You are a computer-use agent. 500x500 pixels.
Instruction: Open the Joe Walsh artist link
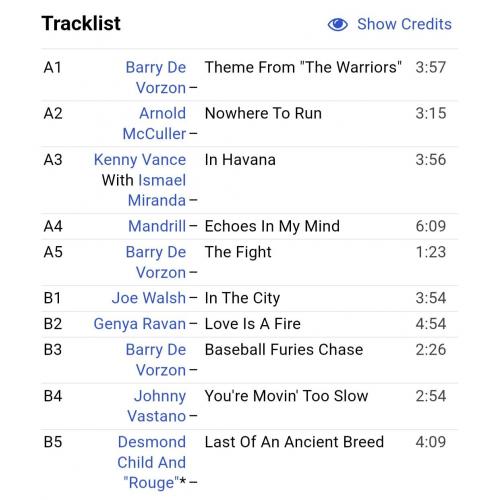[149, 298]
